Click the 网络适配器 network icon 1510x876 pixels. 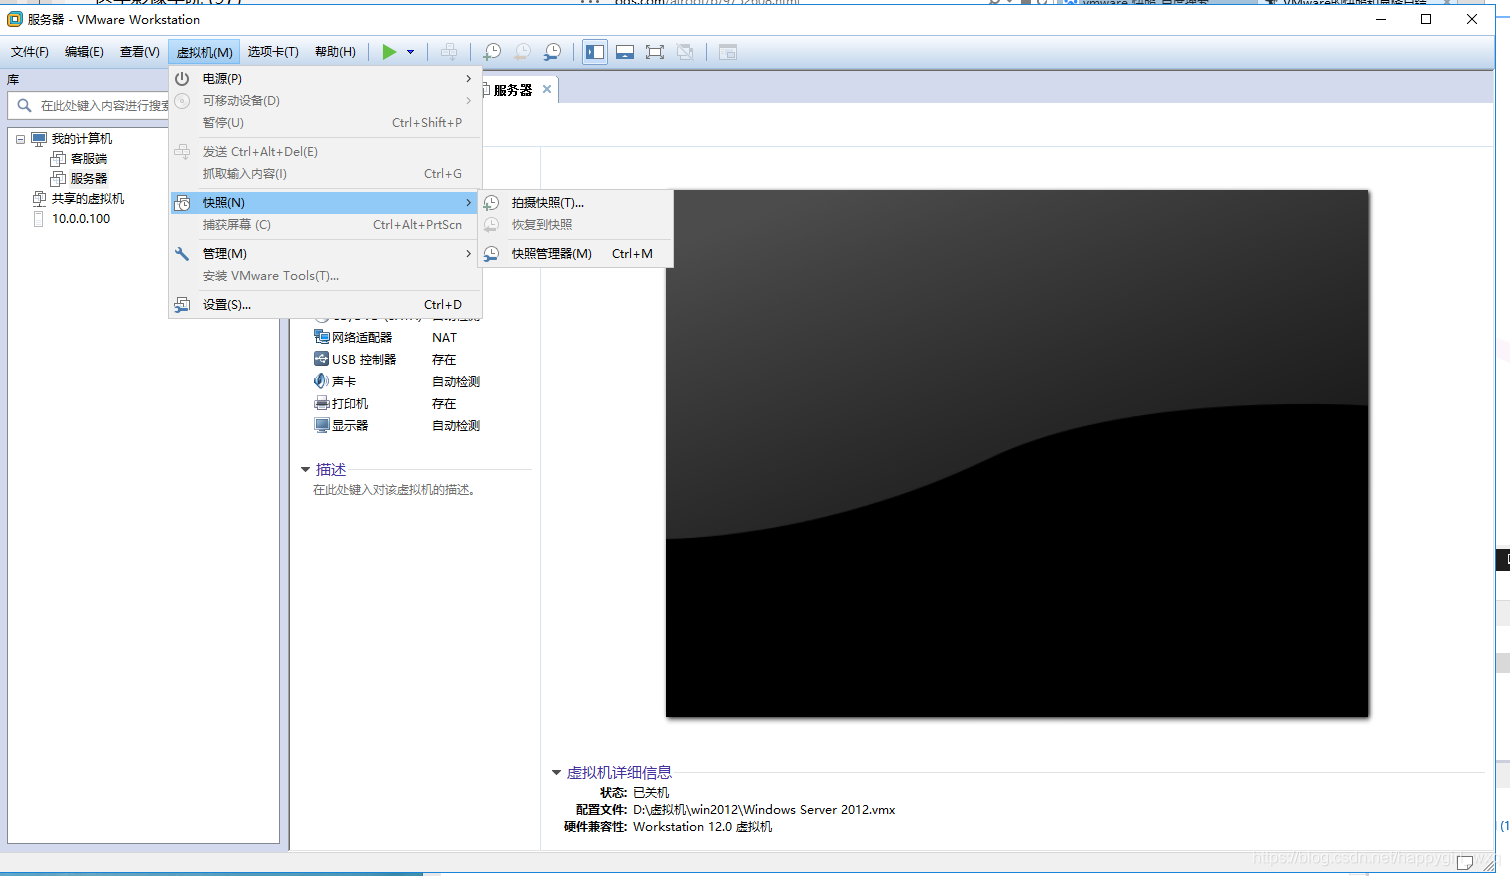click(322, 337)
